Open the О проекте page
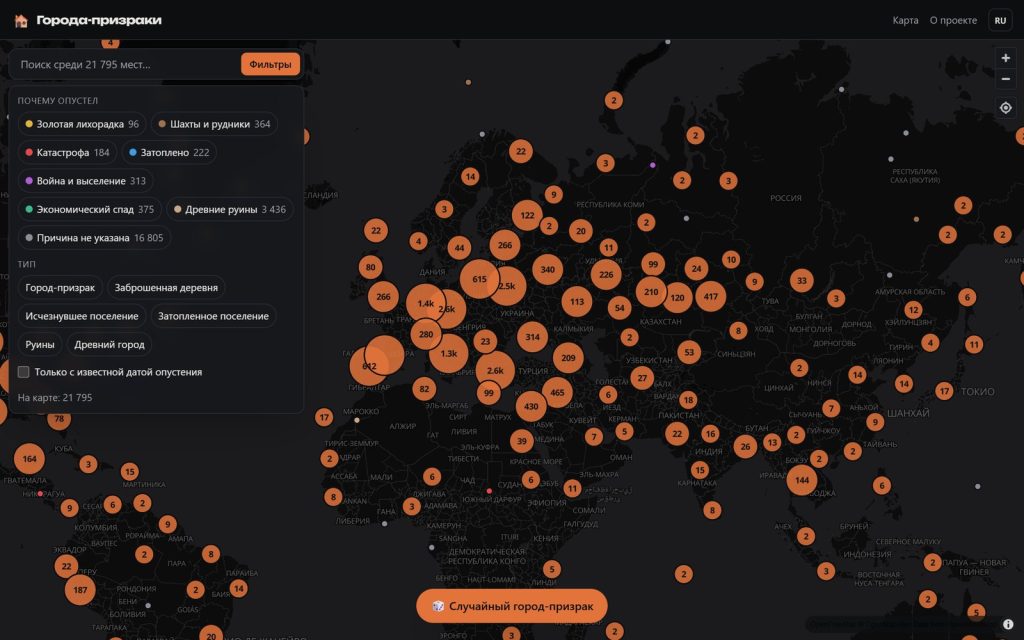This screenshot has width=1024, height=640. [953, 20]
